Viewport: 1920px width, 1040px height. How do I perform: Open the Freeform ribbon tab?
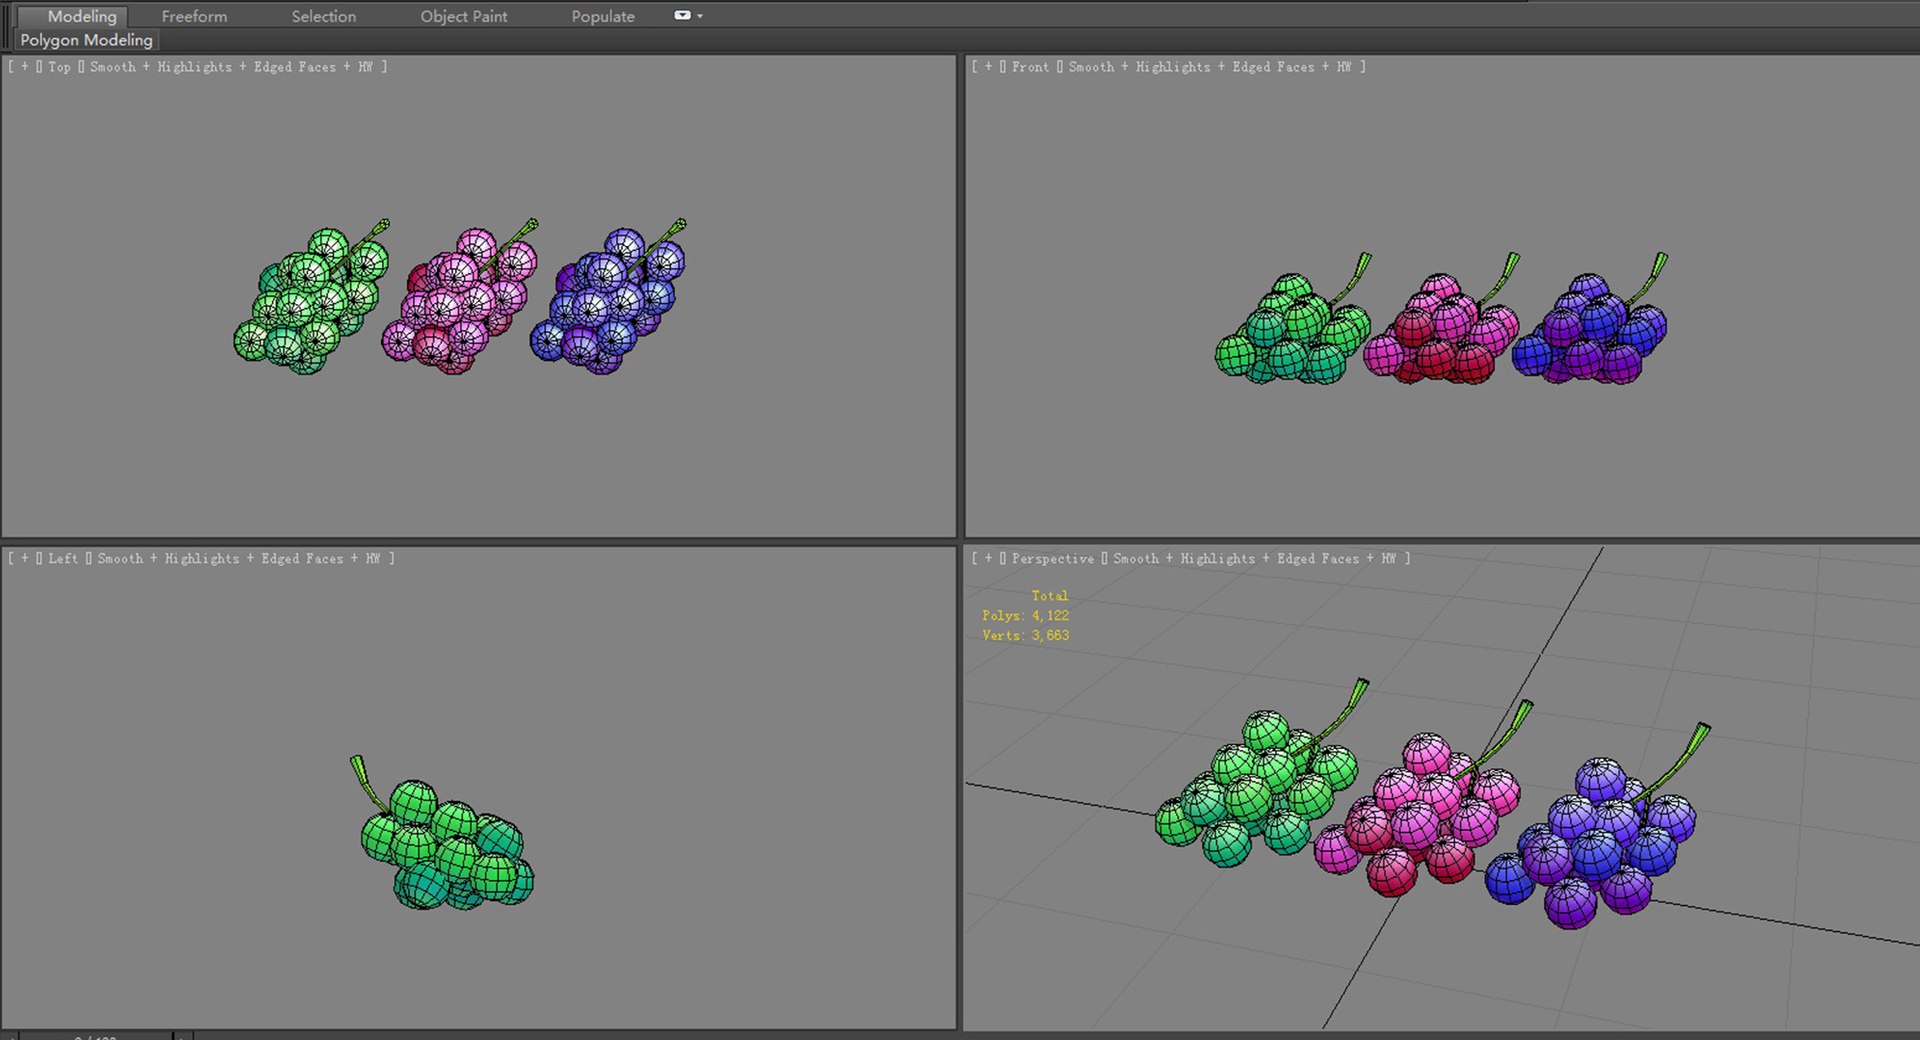[194, 16]
